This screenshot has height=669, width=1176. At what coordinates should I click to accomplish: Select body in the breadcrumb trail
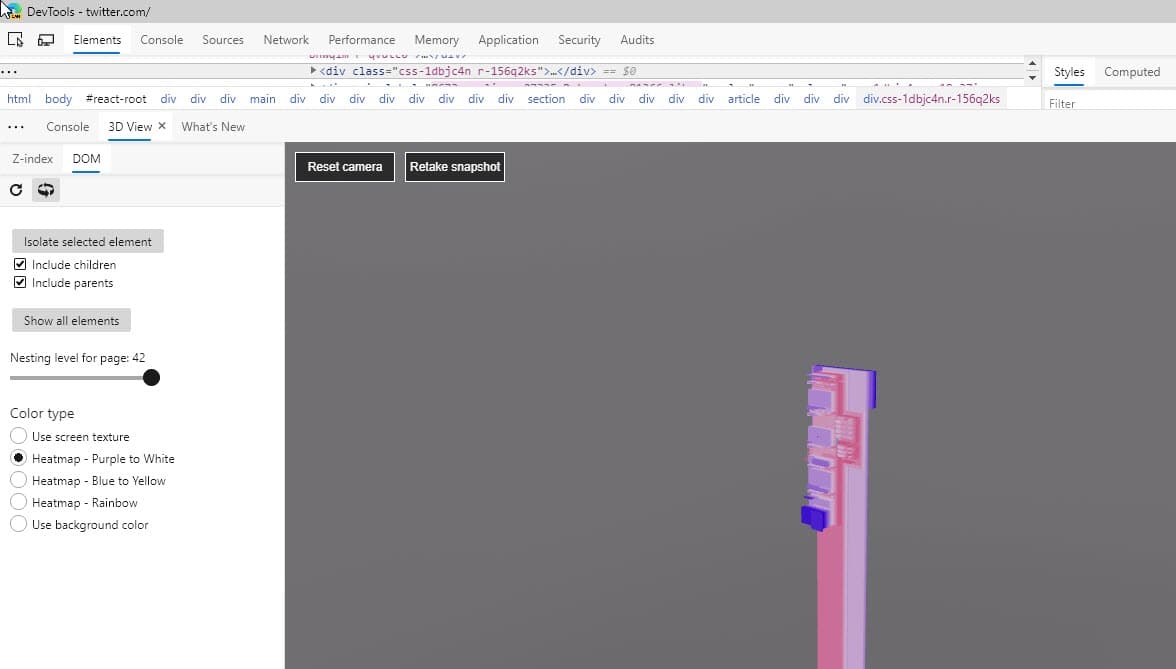click(58, 99)
